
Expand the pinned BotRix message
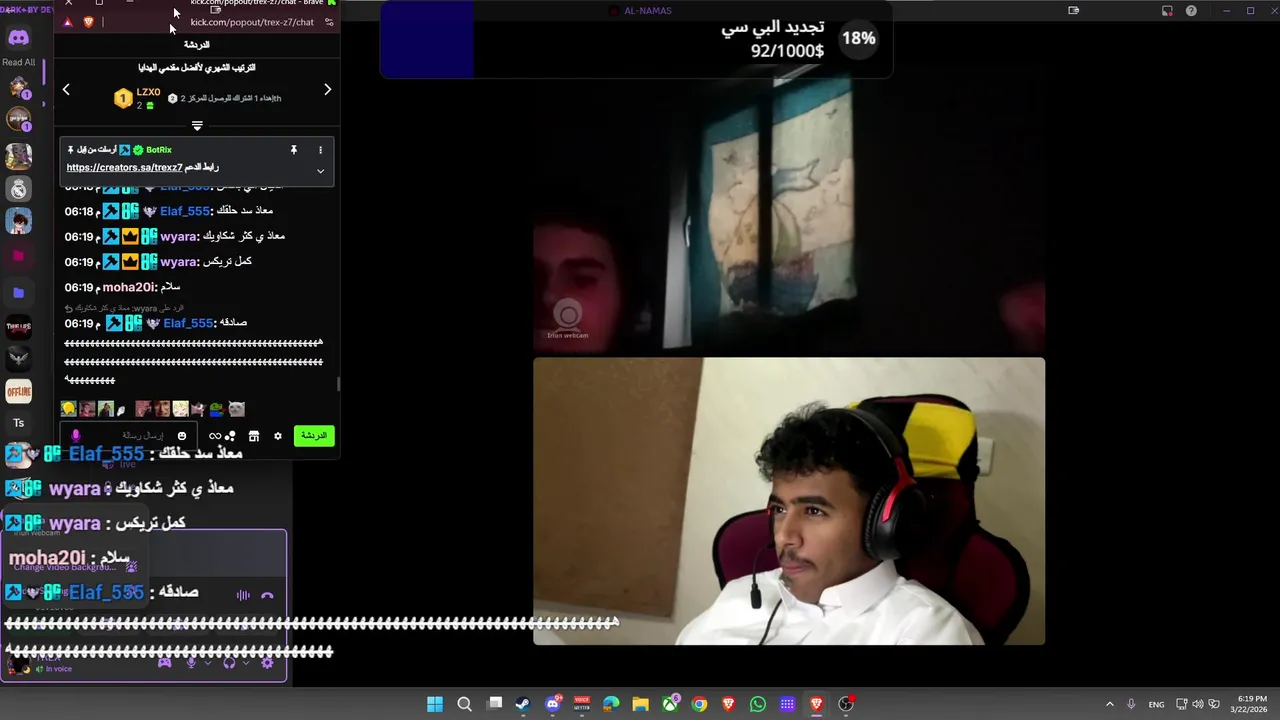tap(320, 171)
